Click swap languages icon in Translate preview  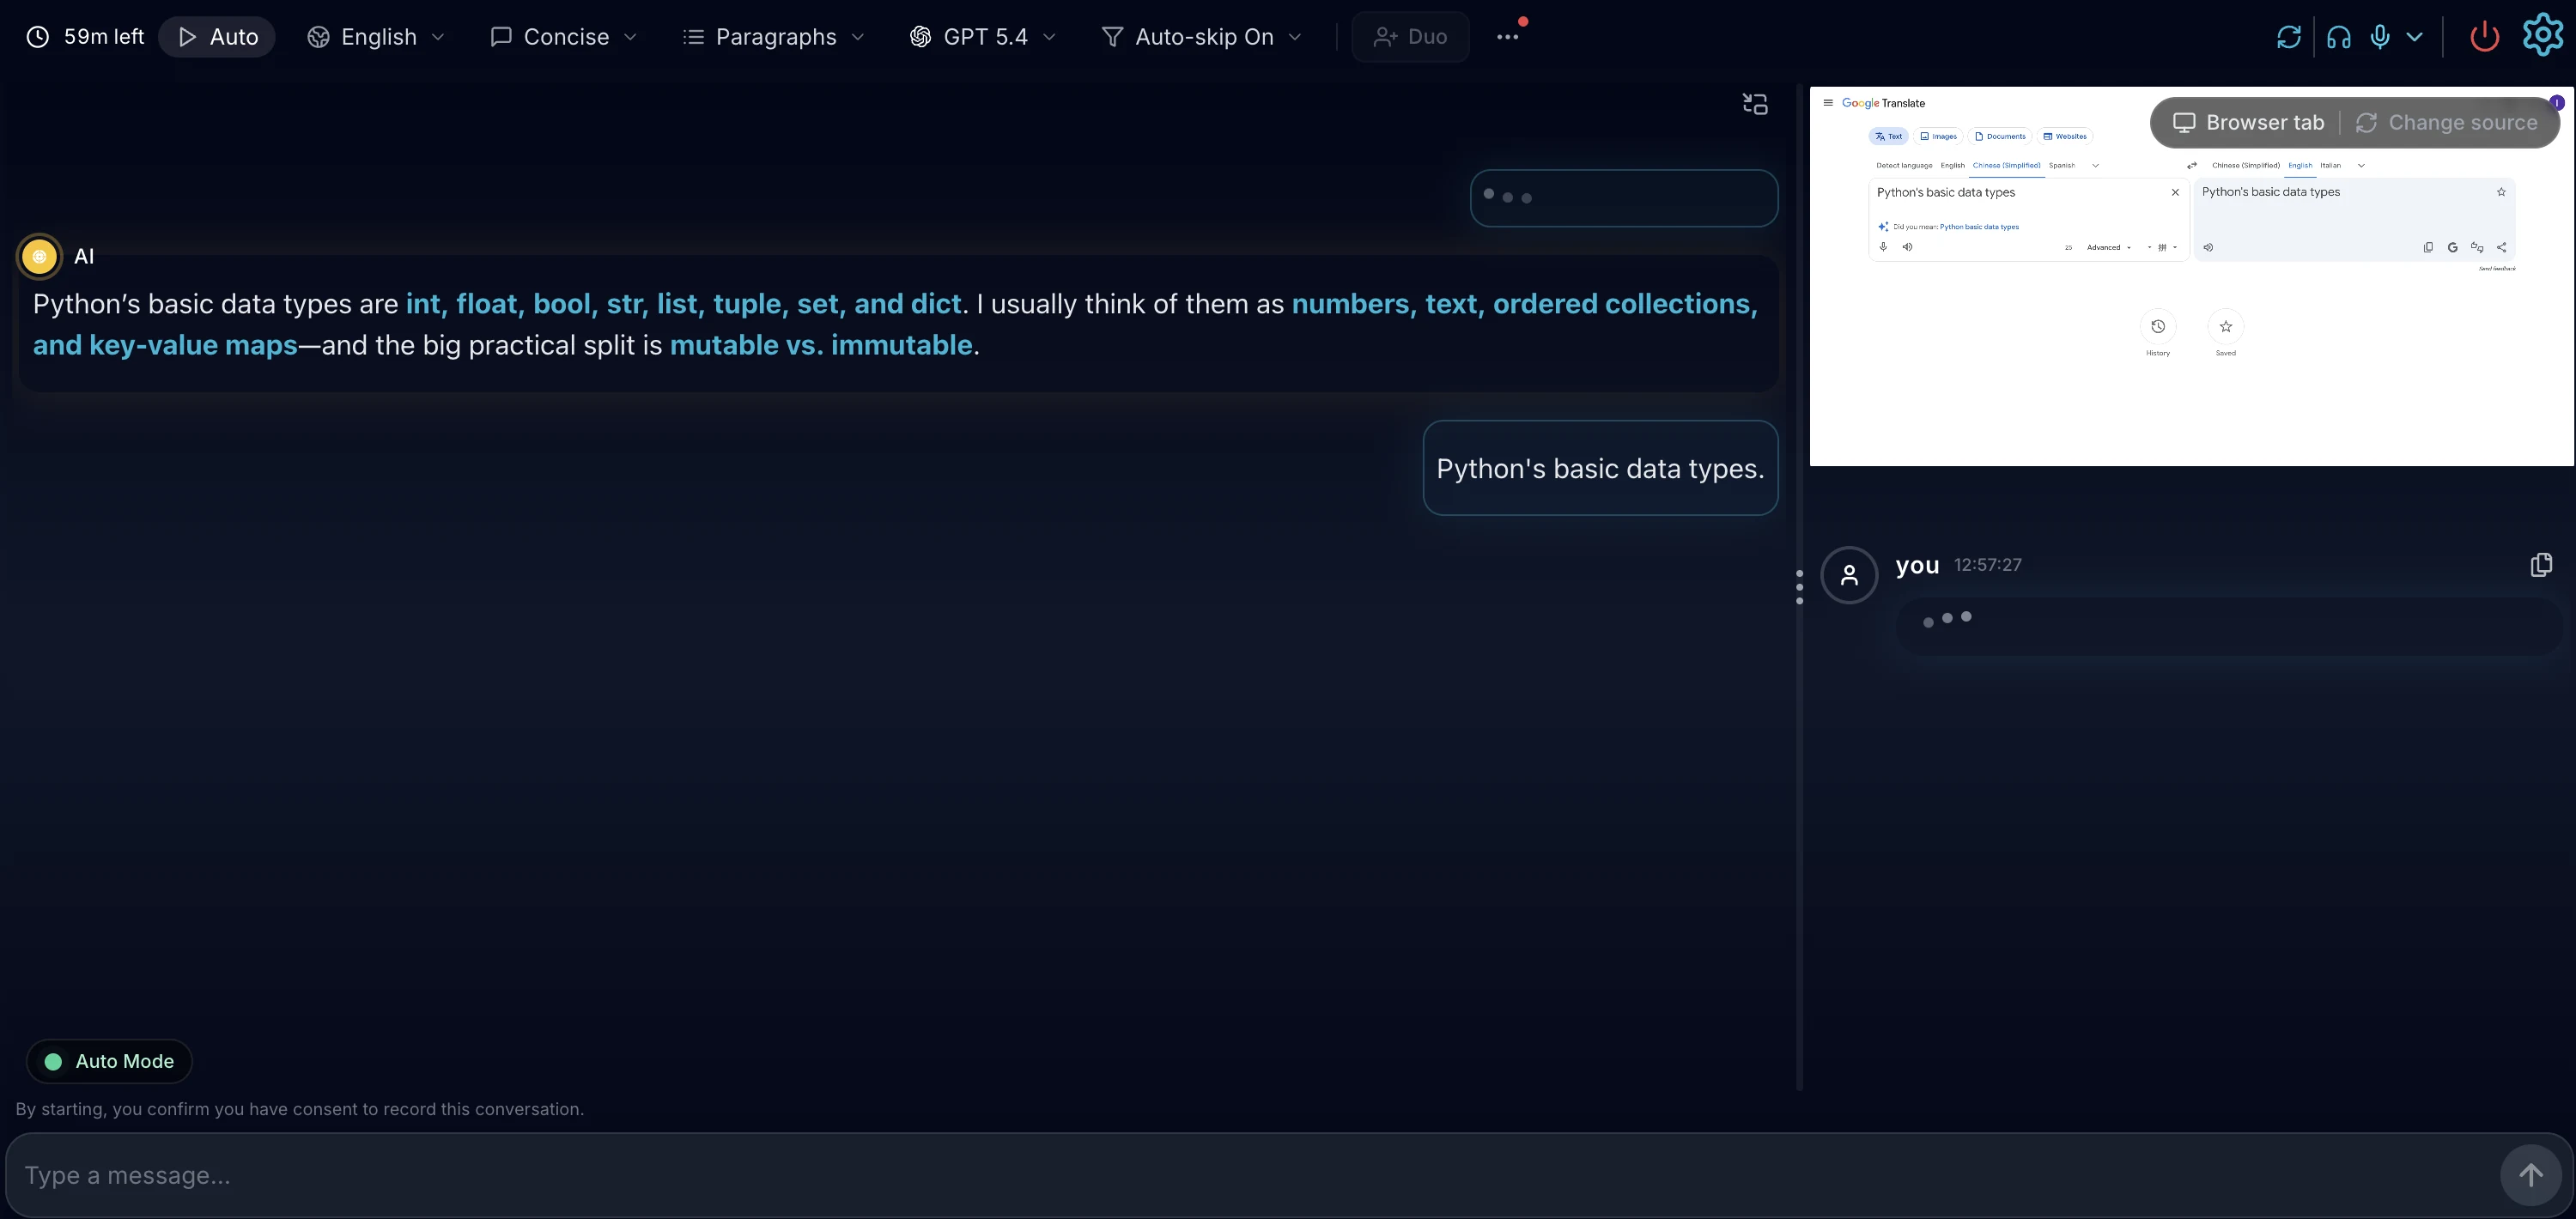pyautogui.click(x=2191, y=166)
